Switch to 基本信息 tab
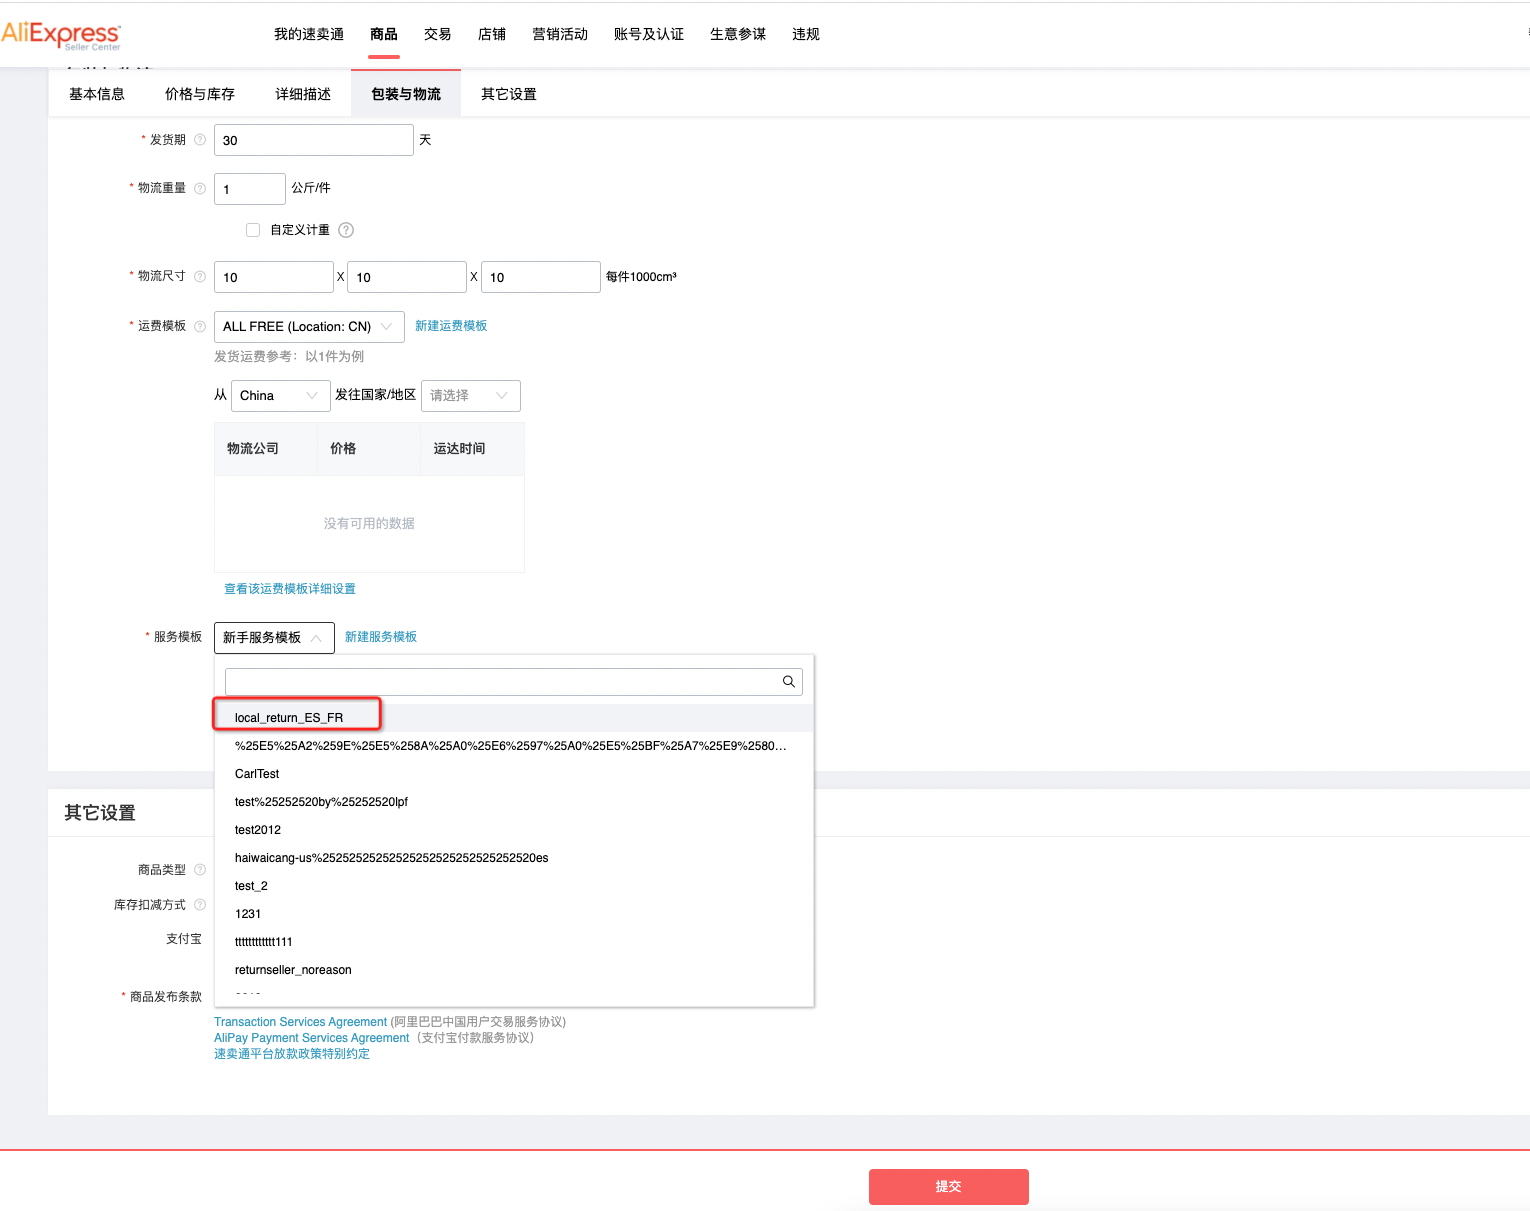1530x1211 pixels. tap(97, 94)
